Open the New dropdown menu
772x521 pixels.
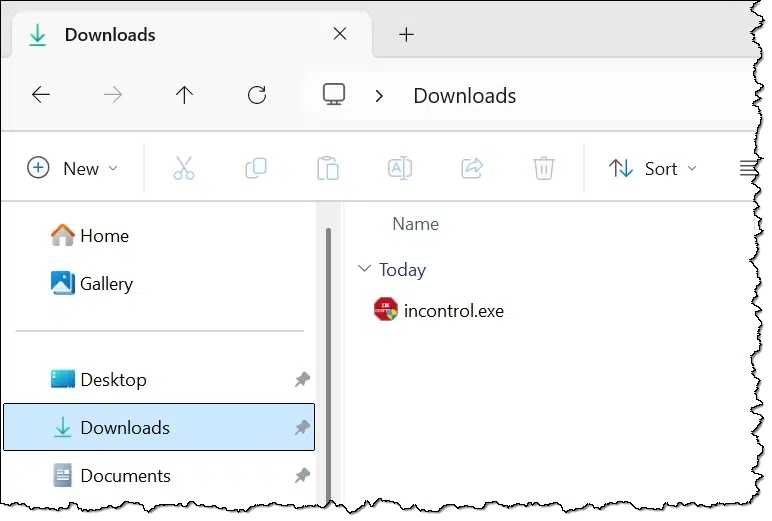pos(73,168)
